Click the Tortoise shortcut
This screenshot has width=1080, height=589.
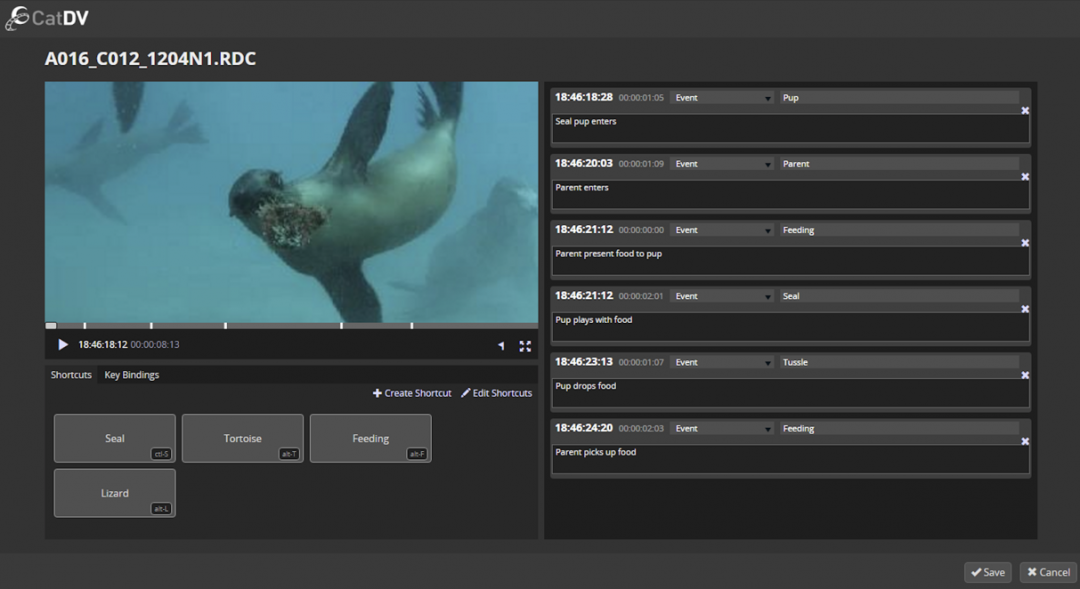[242, 438]
